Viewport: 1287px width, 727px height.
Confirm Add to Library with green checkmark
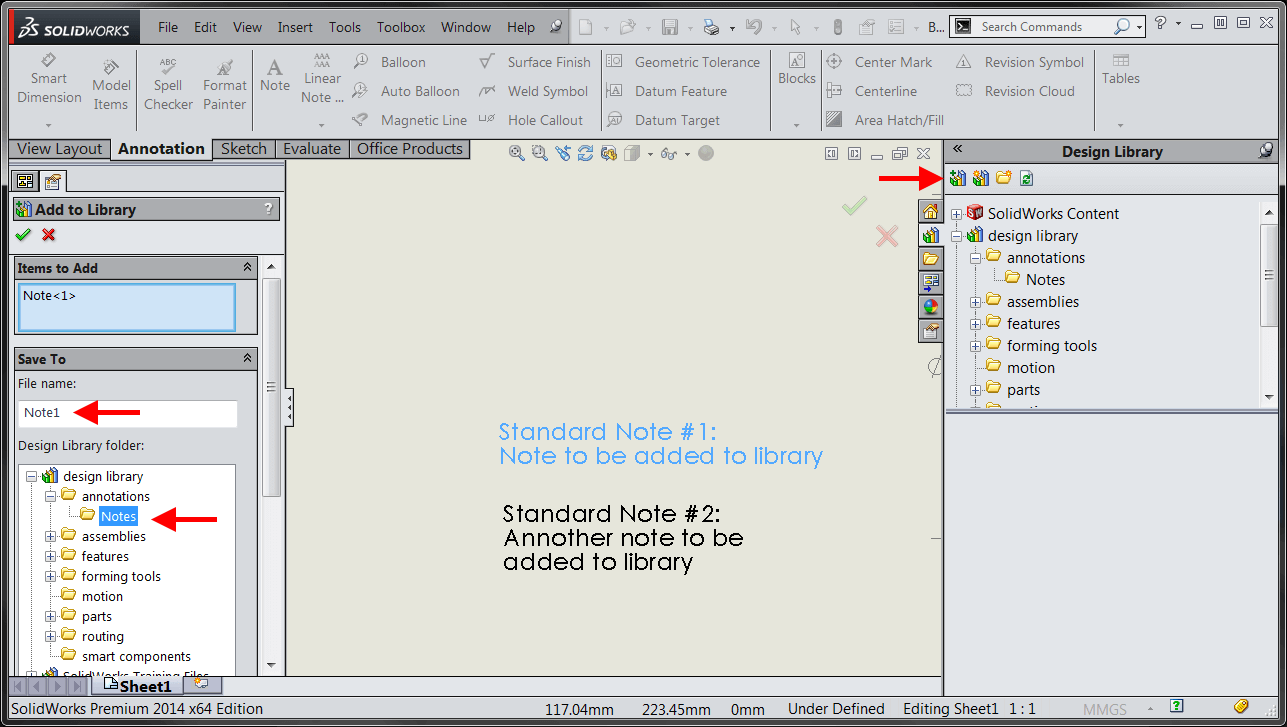pos(23,234)
